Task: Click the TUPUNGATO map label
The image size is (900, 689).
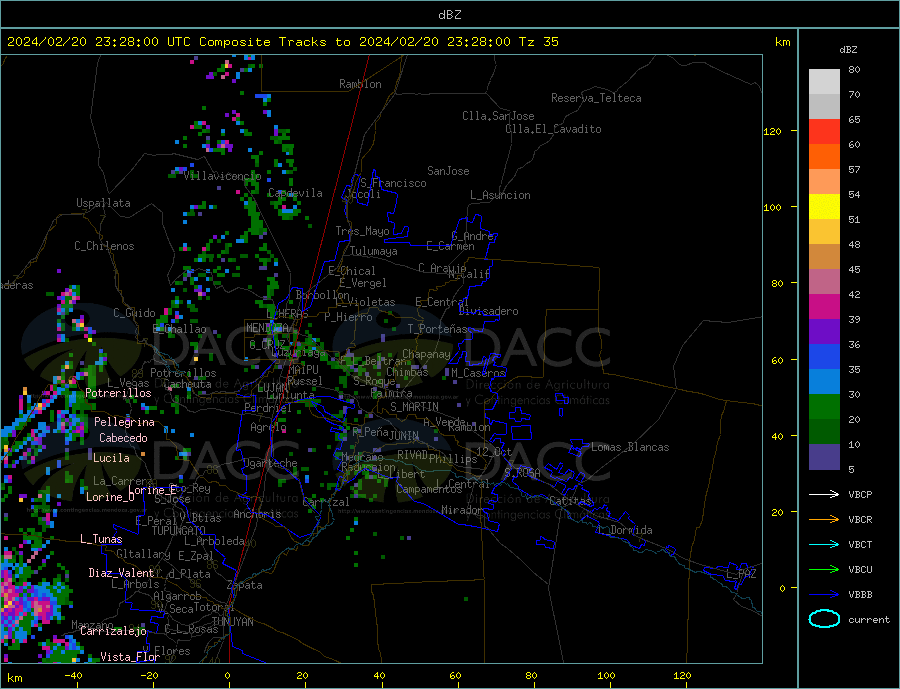Action: point(179,531)
